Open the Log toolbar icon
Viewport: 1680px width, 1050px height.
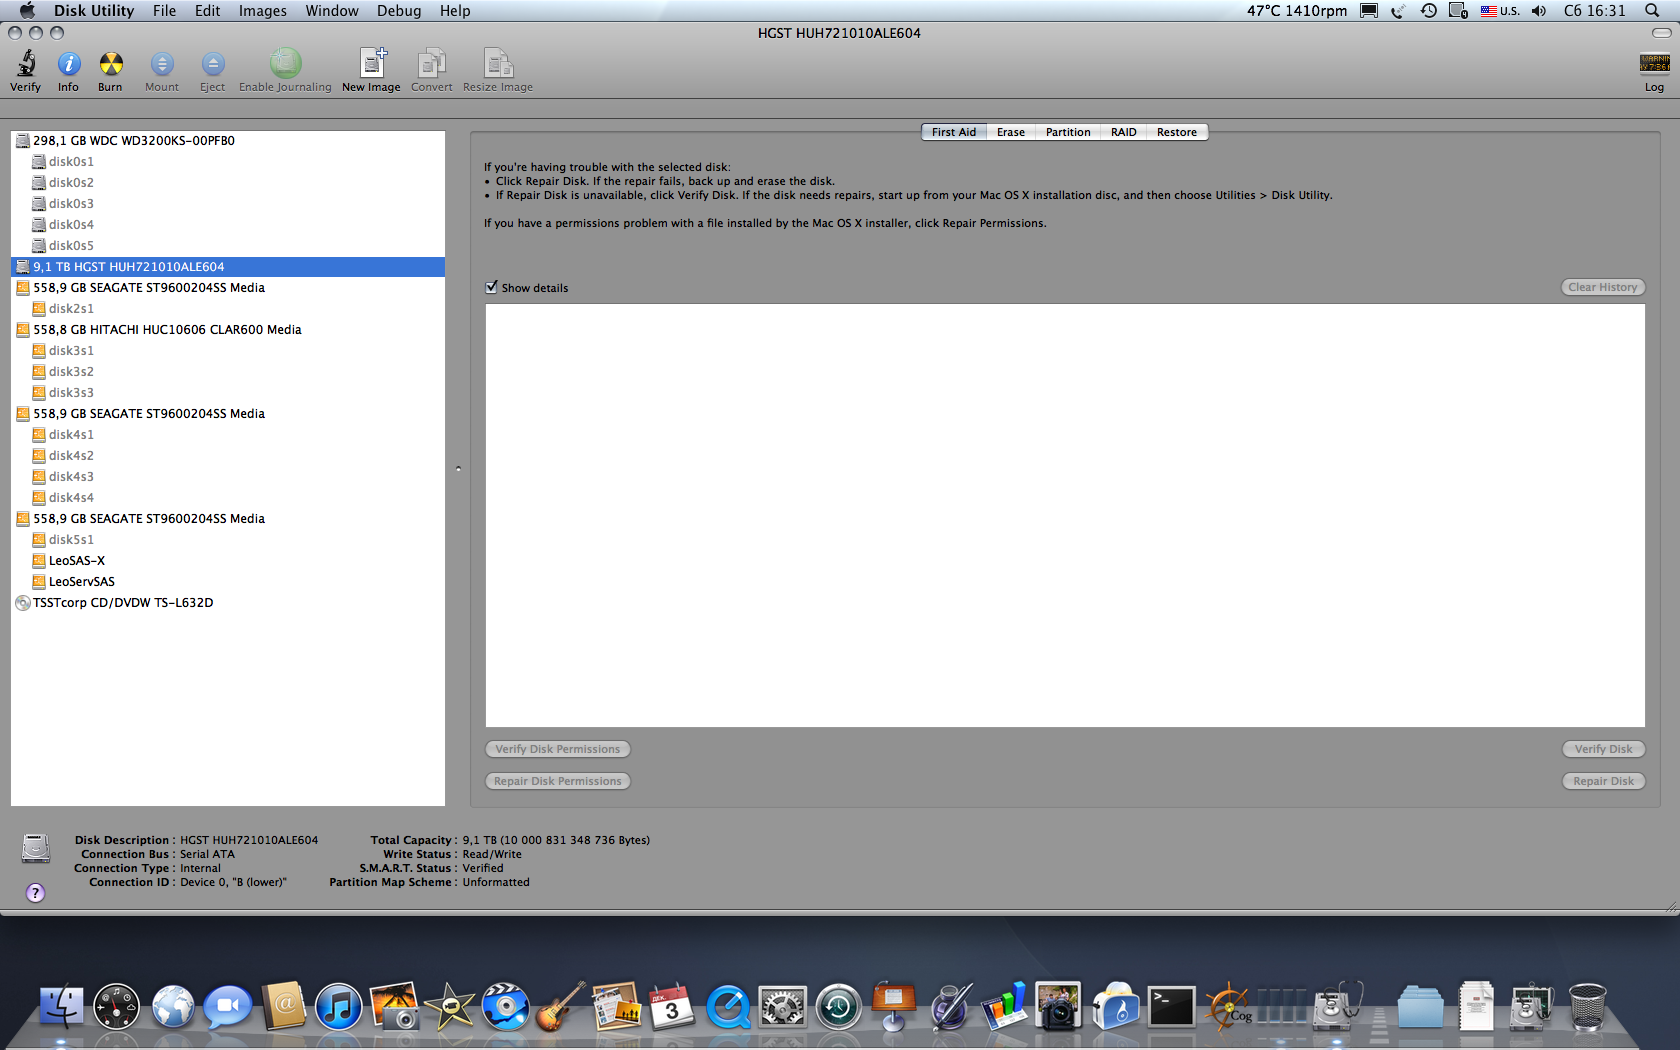click(1654, 64)
